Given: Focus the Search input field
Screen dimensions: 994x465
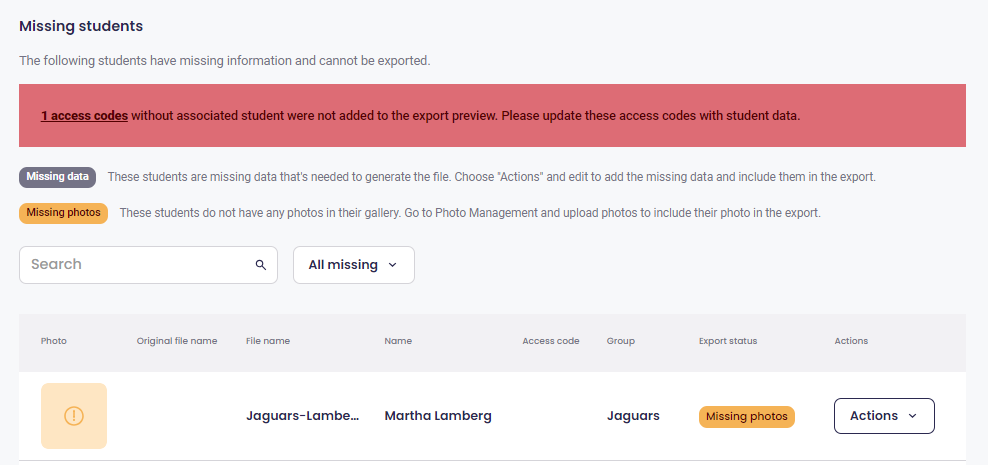Looking at the screenshot, I should point(148,265).
